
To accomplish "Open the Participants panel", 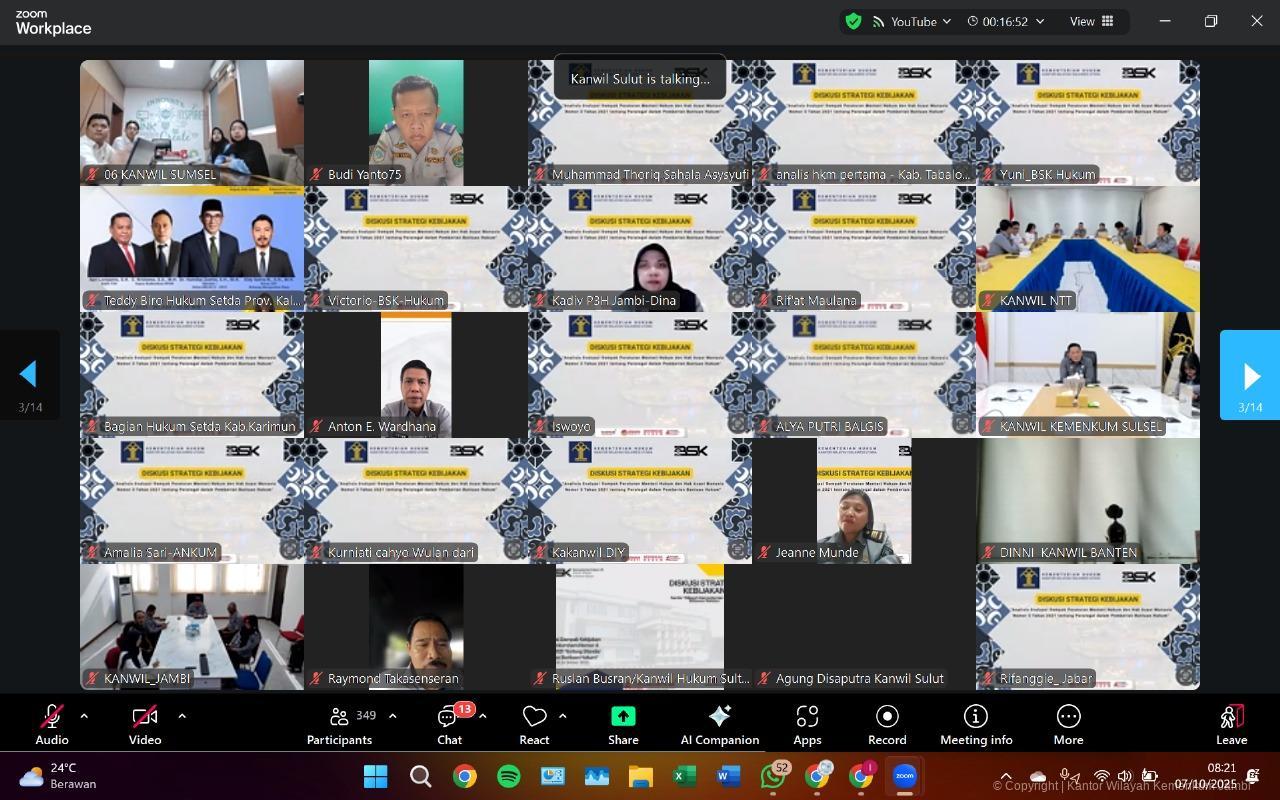I will point(340,726).
